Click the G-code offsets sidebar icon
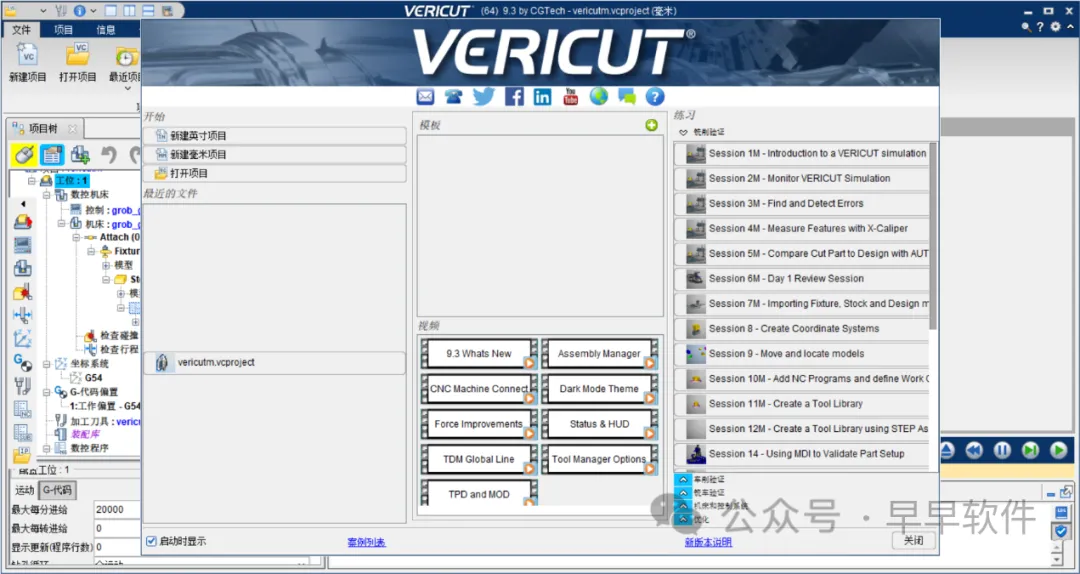 click(x=22, y=362)
